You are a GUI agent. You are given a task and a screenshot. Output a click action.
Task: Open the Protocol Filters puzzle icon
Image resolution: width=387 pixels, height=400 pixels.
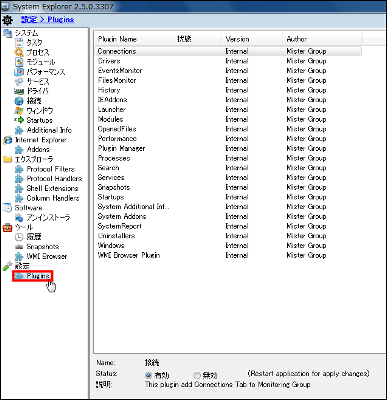click(x=19, y=169)
